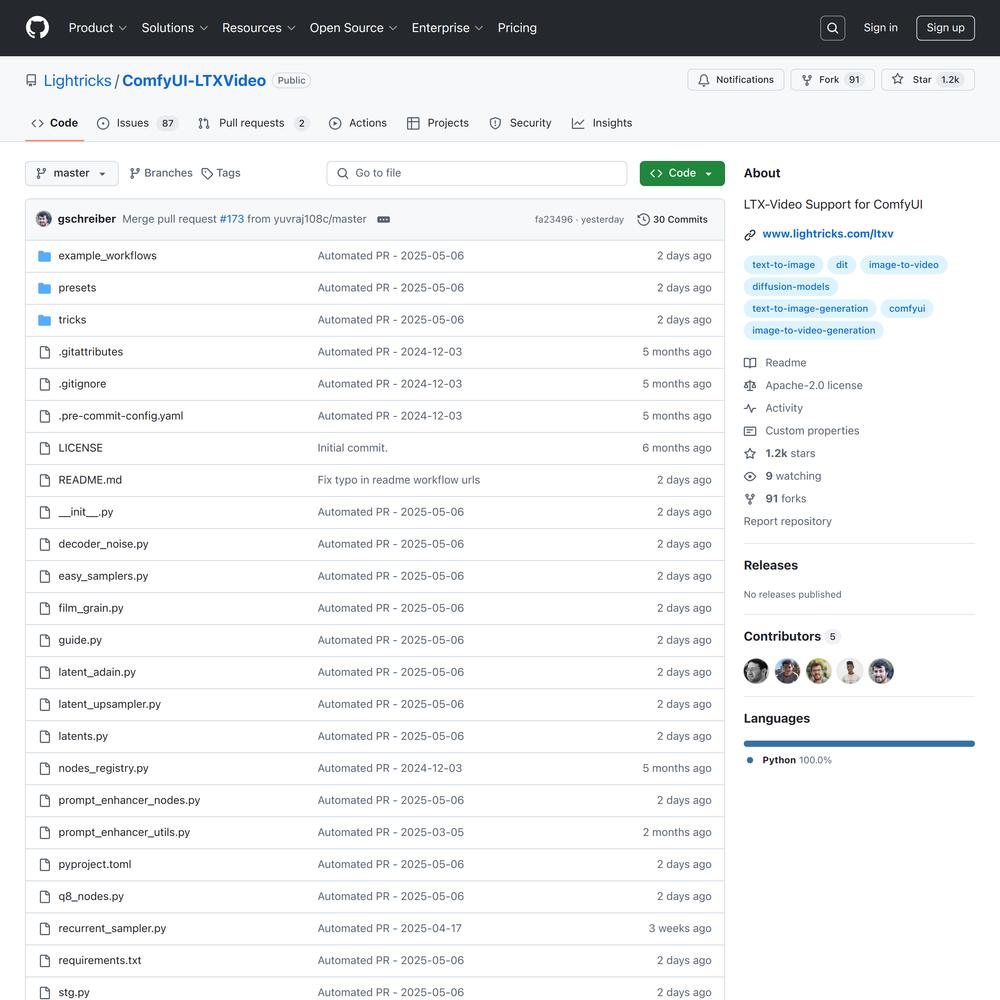Open the Product menu
Screen dimensions: 1000x1000
[x=97, y=28]
